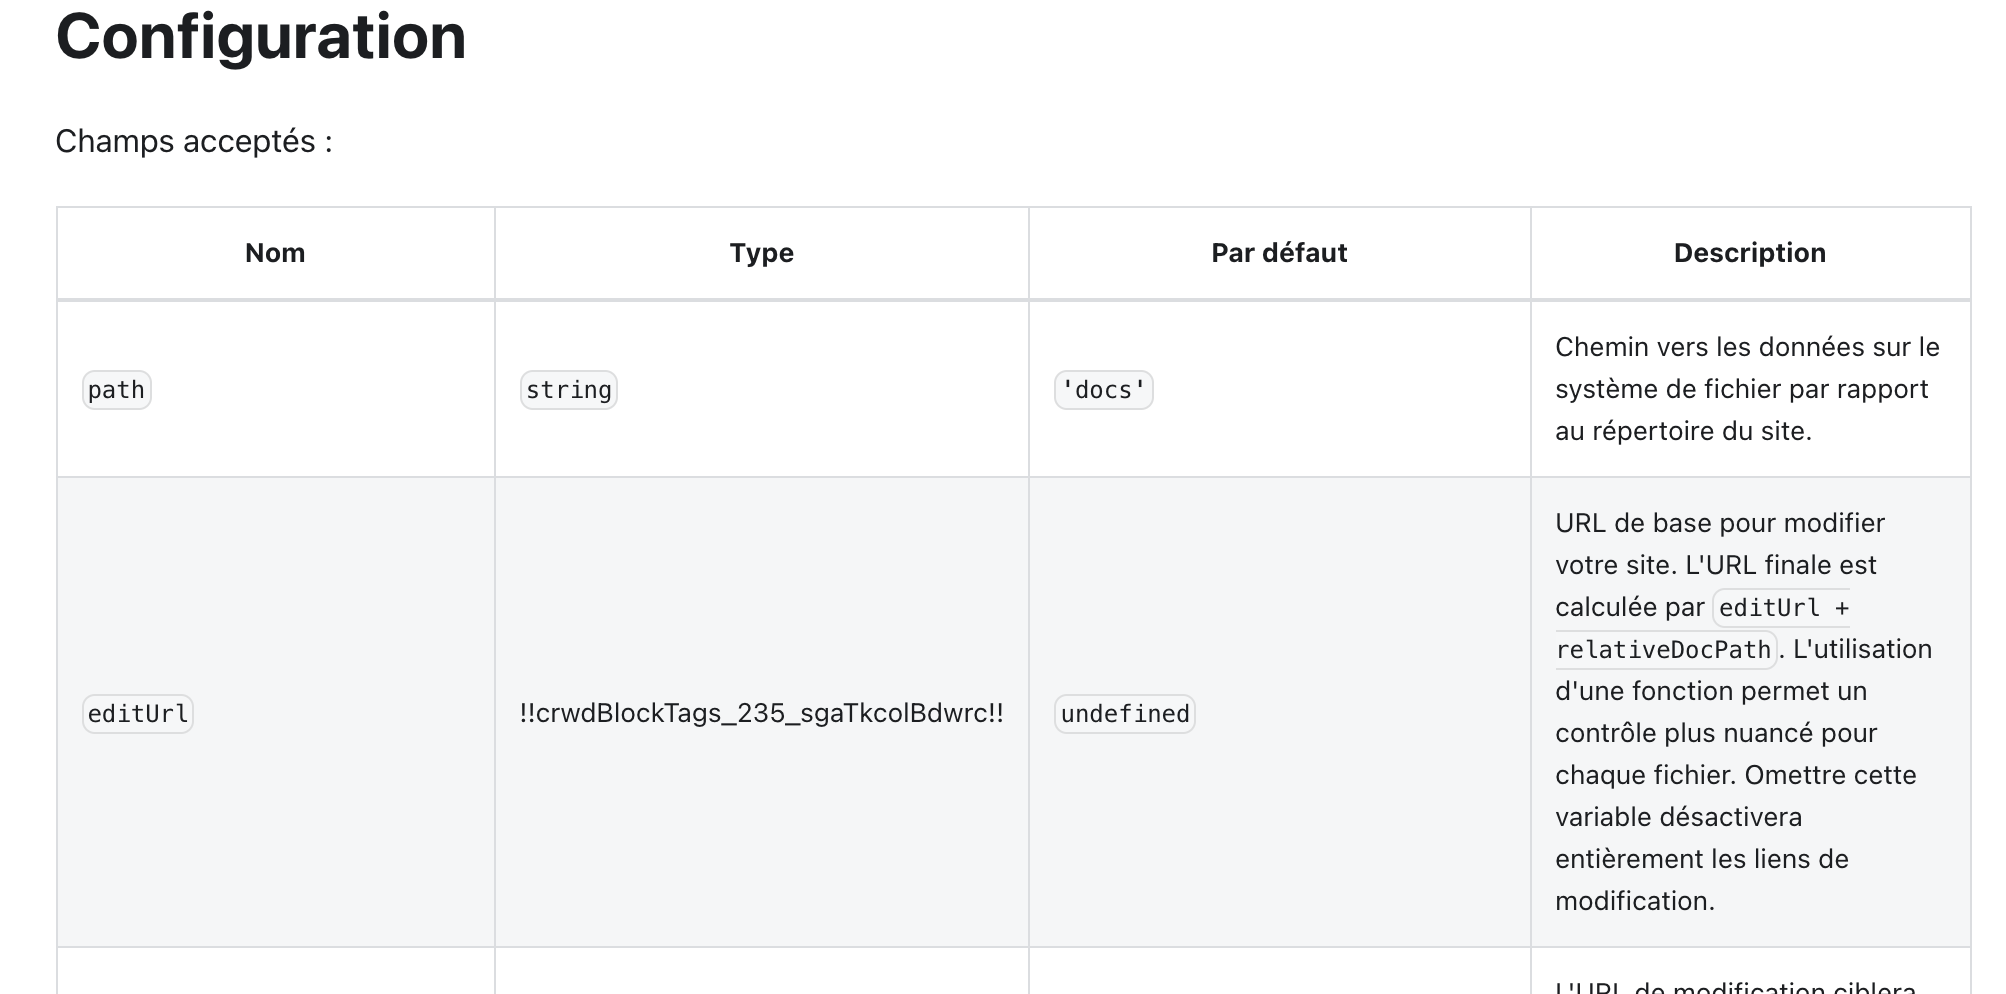2006x994 pixels.
Task: Click the 'editUrl' code label in Nom column
Action: click(x=137, y=714)
